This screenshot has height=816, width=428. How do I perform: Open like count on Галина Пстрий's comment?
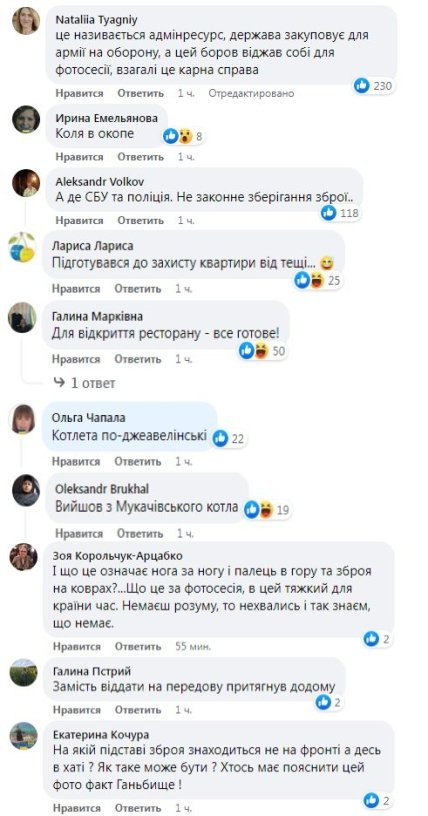pos(329,703)
